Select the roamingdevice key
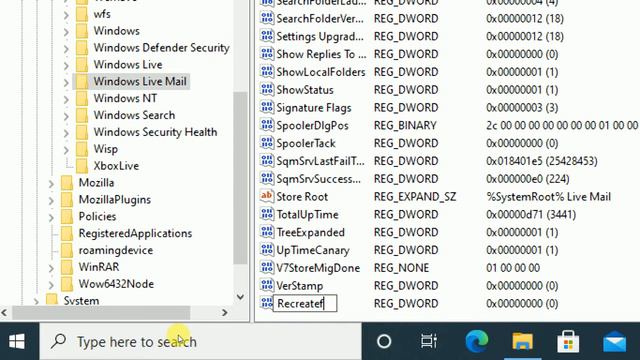This screenshot has width=640, height=360. point(116,250)
